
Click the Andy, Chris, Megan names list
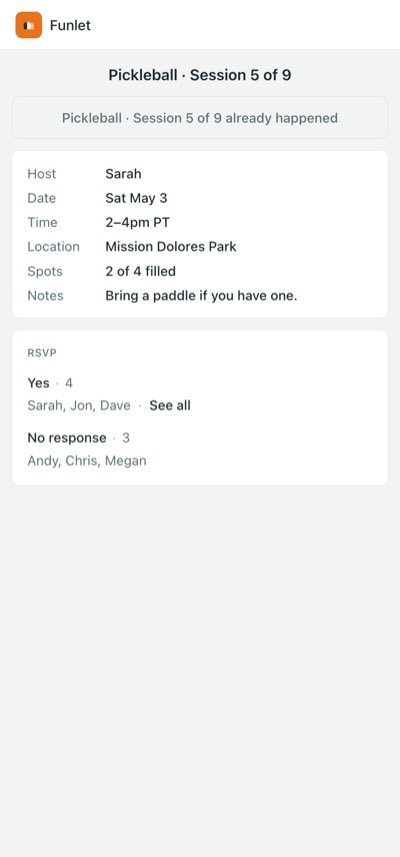[x=87, y=461]
